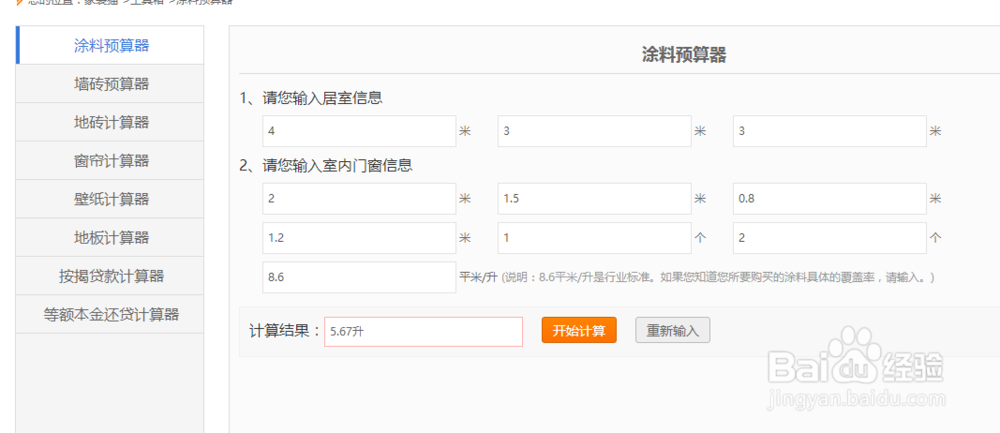Screen dimensions: 1000x433
Task: Click the input field containing 0.8
Action: pos(829,199)
